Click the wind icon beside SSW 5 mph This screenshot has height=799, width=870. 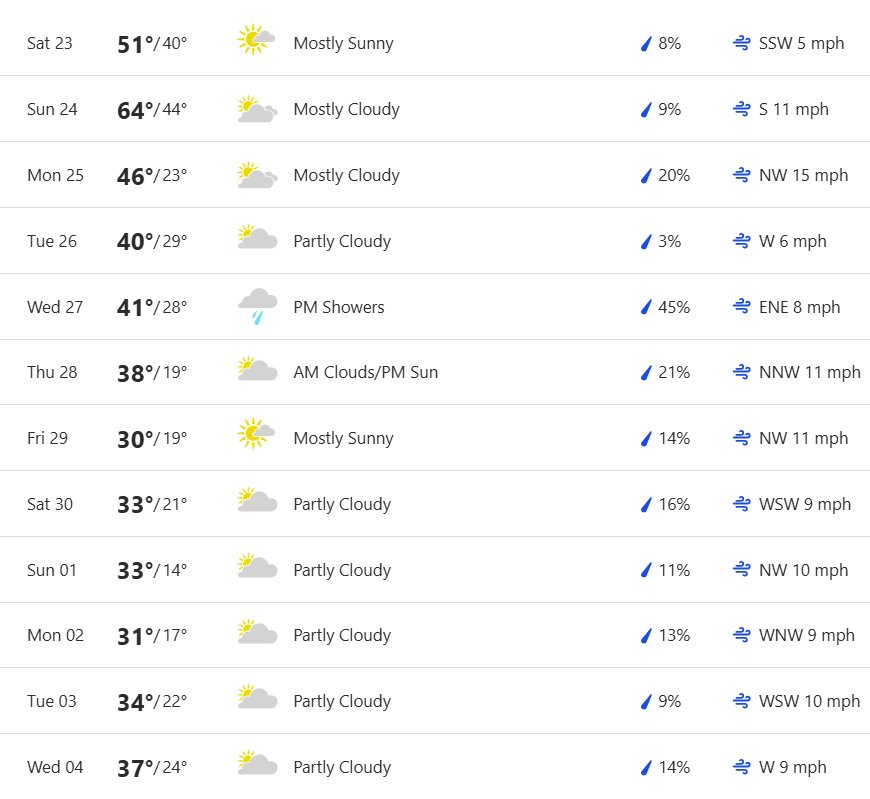pyautogui.click(x=742, y=43)
